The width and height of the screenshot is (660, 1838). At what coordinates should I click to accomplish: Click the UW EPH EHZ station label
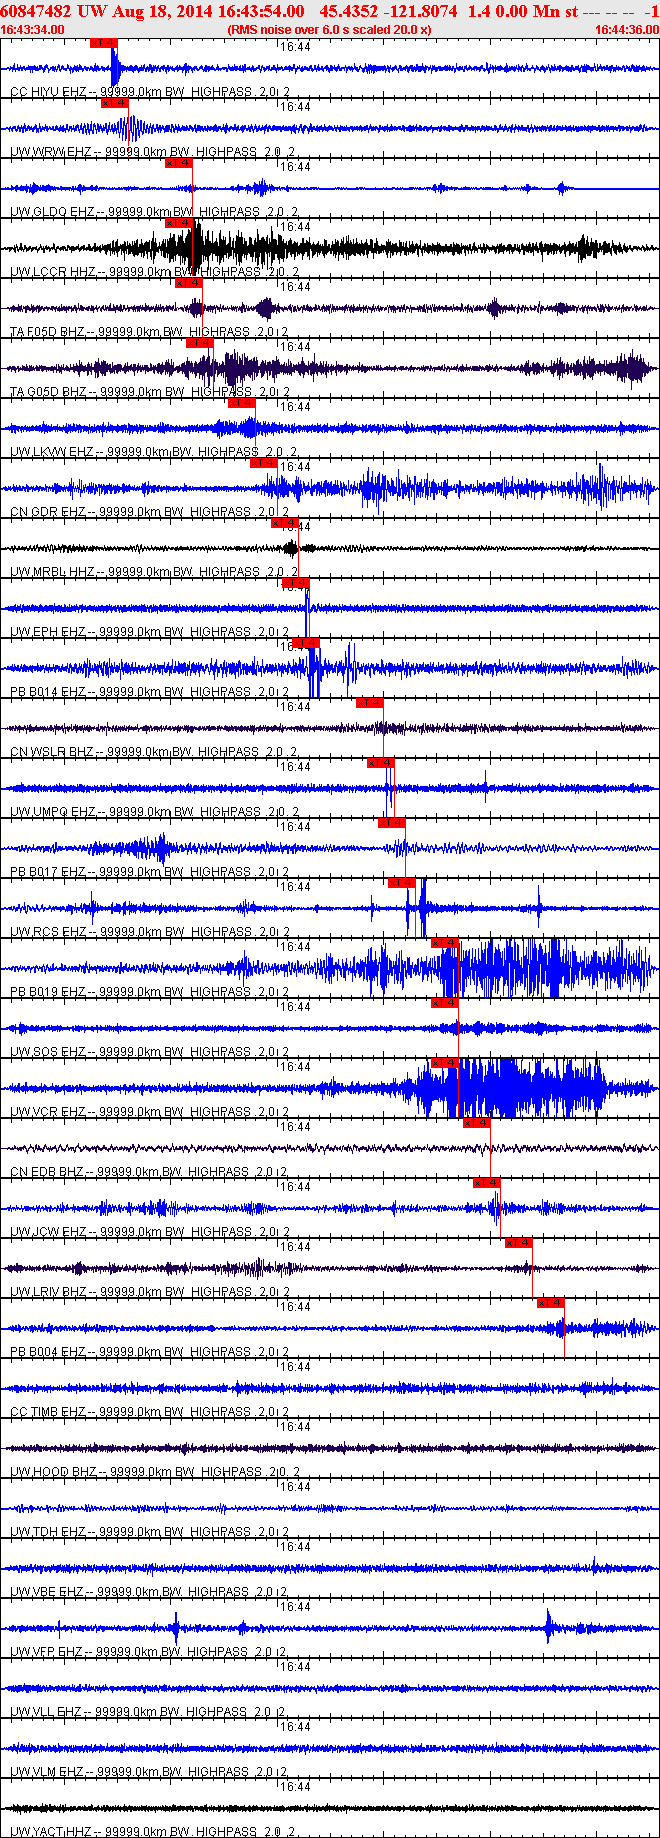click(48, 632)
